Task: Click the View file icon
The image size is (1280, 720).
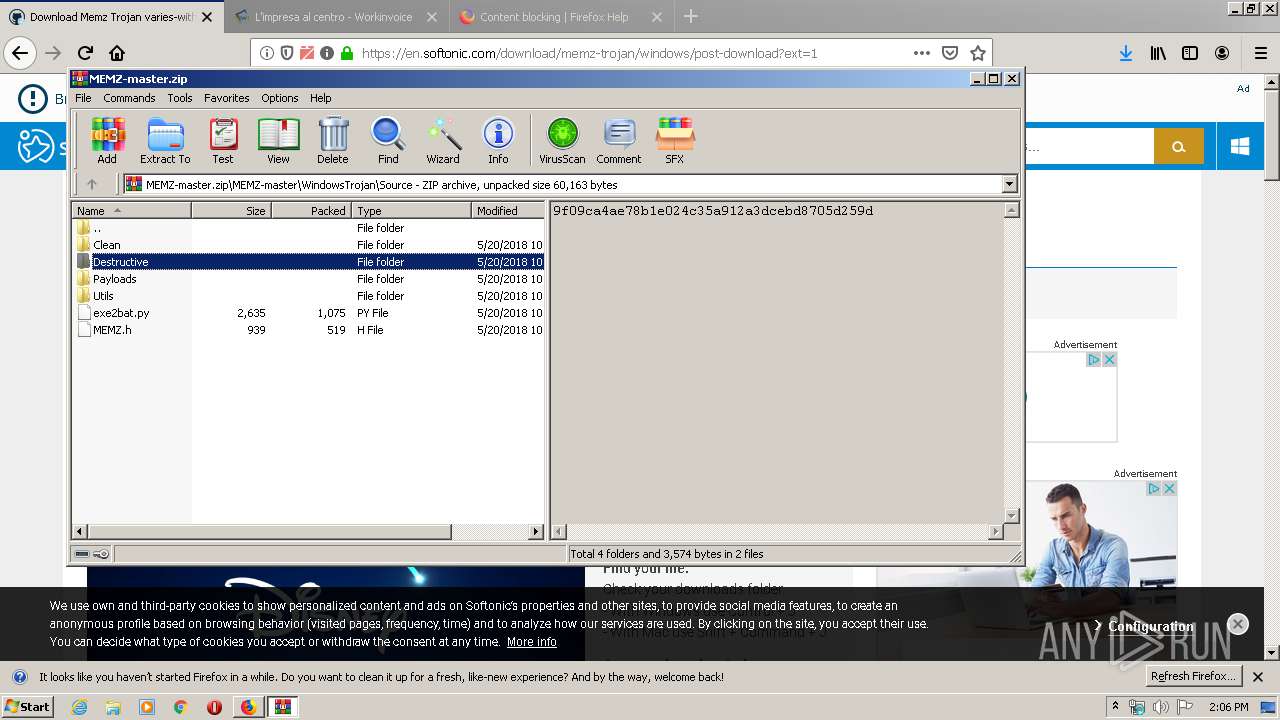Action: pyautogui.click(x=278, y=140)
